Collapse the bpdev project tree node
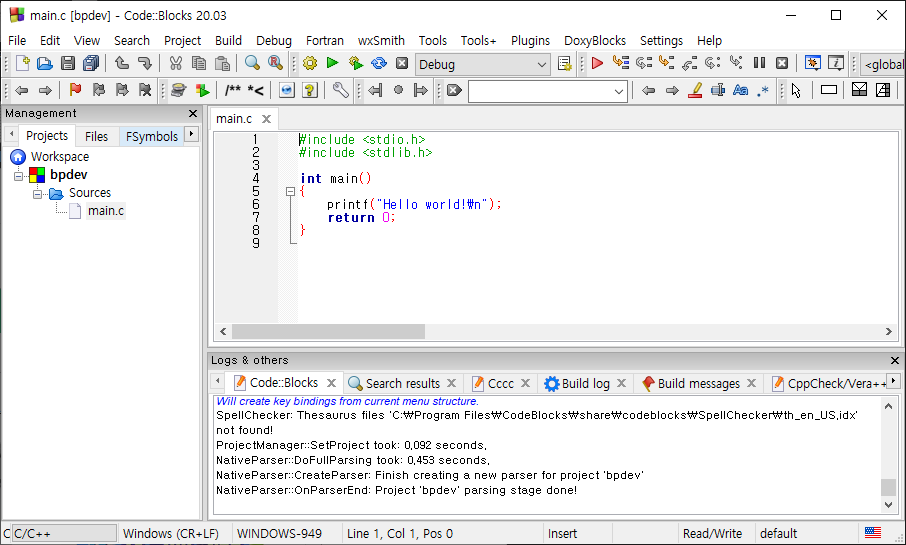This screenshot has height=545, width=906. coord(18,175)
